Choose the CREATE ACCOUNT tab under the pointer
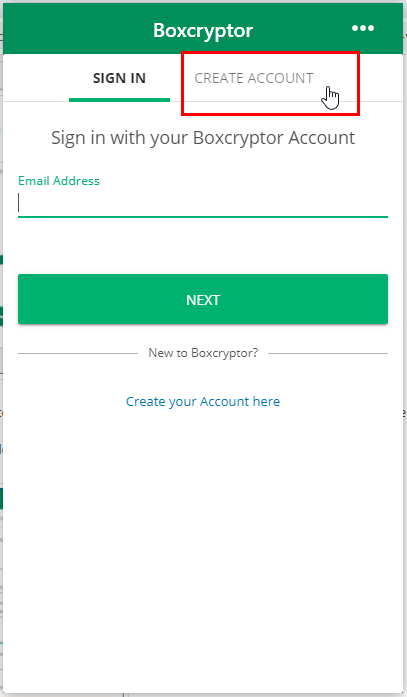Screen dimensions: 407x697 point(254,78)
